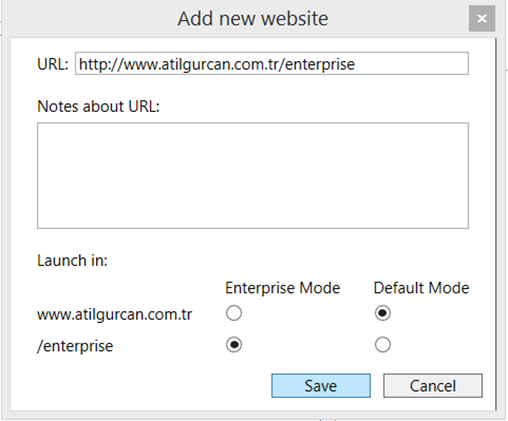Choose Enterprise Mode for /enterprise path
The image size is (508, 421).
point(234,345)
